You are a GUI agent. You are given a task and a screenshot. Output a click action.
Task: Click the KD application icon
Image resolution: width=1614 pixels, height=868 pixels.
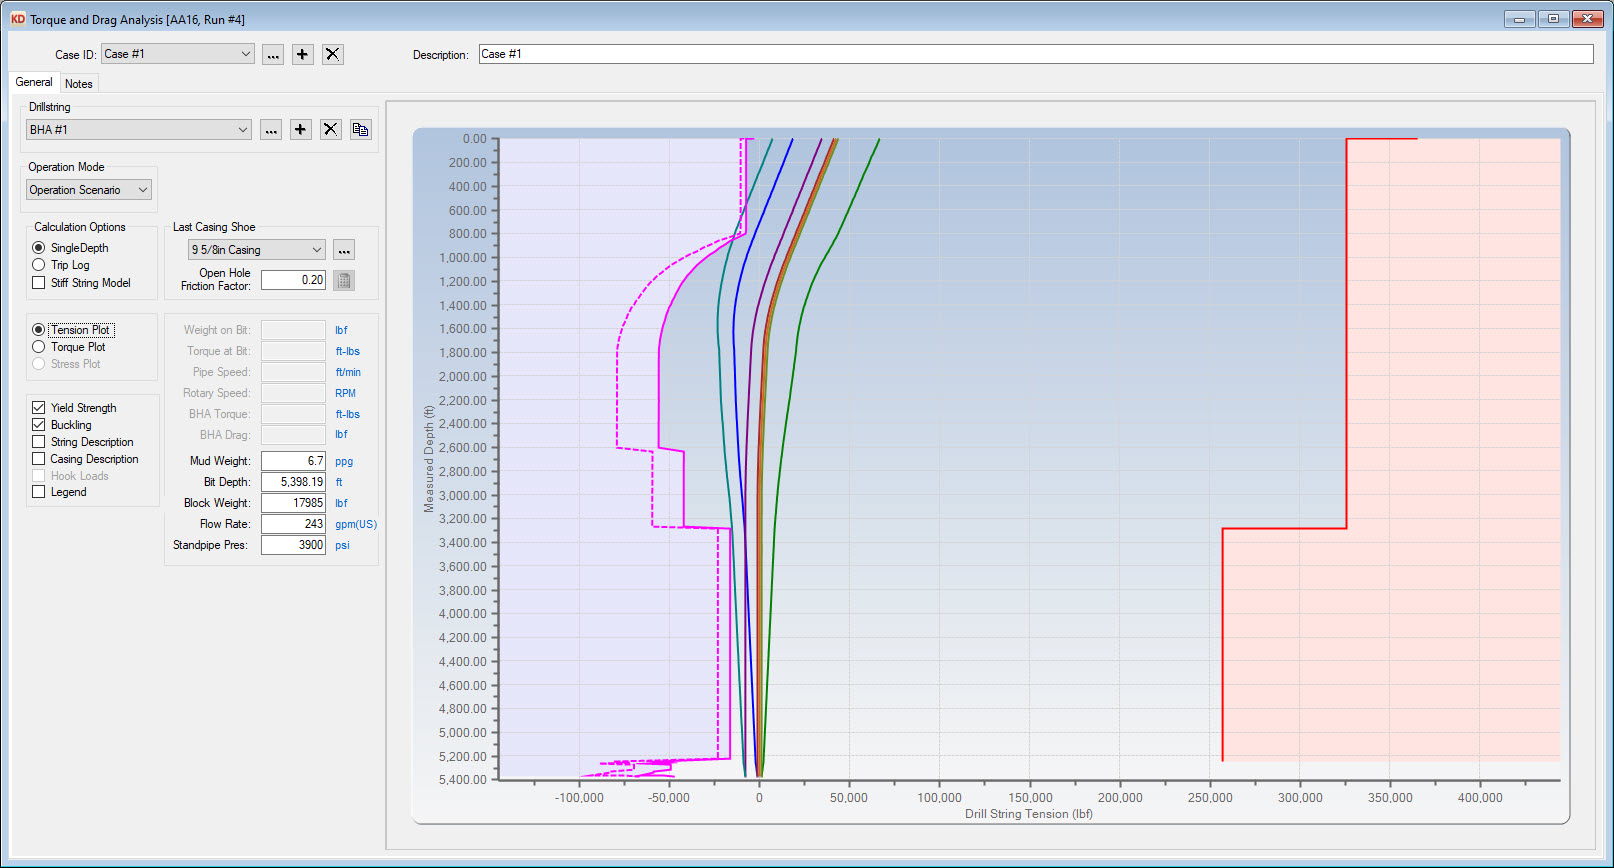17,19
